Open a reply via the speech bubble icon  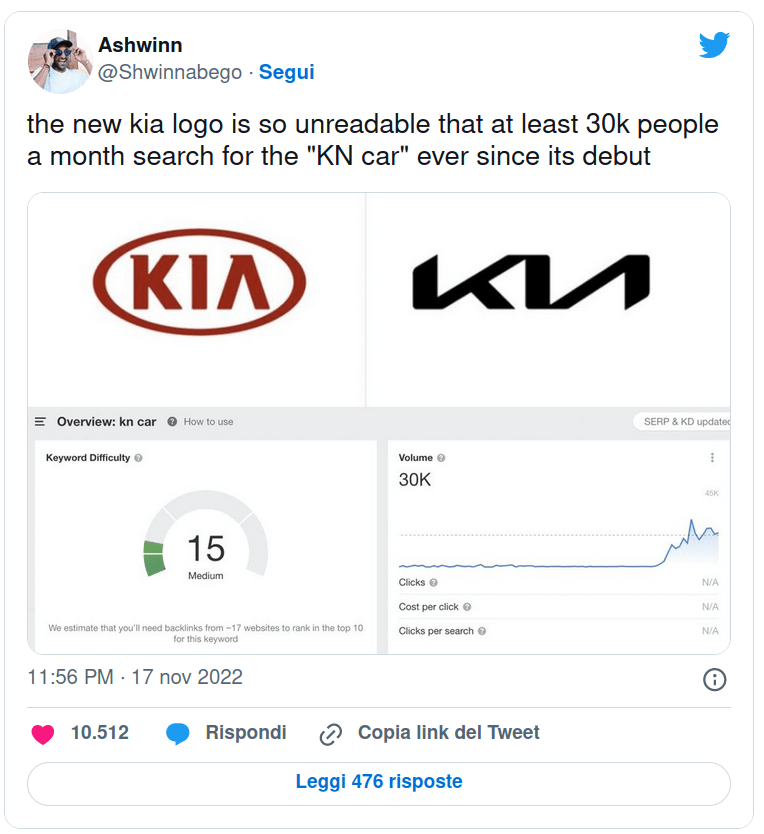(179, 732)
